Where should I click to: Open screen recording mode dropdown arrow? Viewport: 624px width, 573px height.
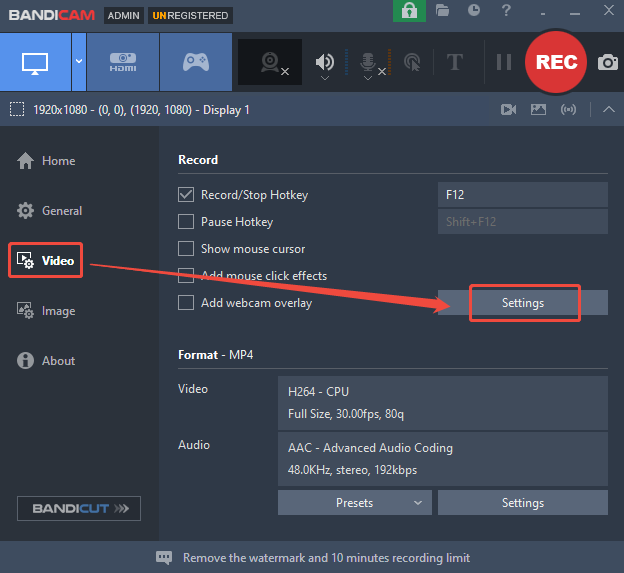(79, 62)
